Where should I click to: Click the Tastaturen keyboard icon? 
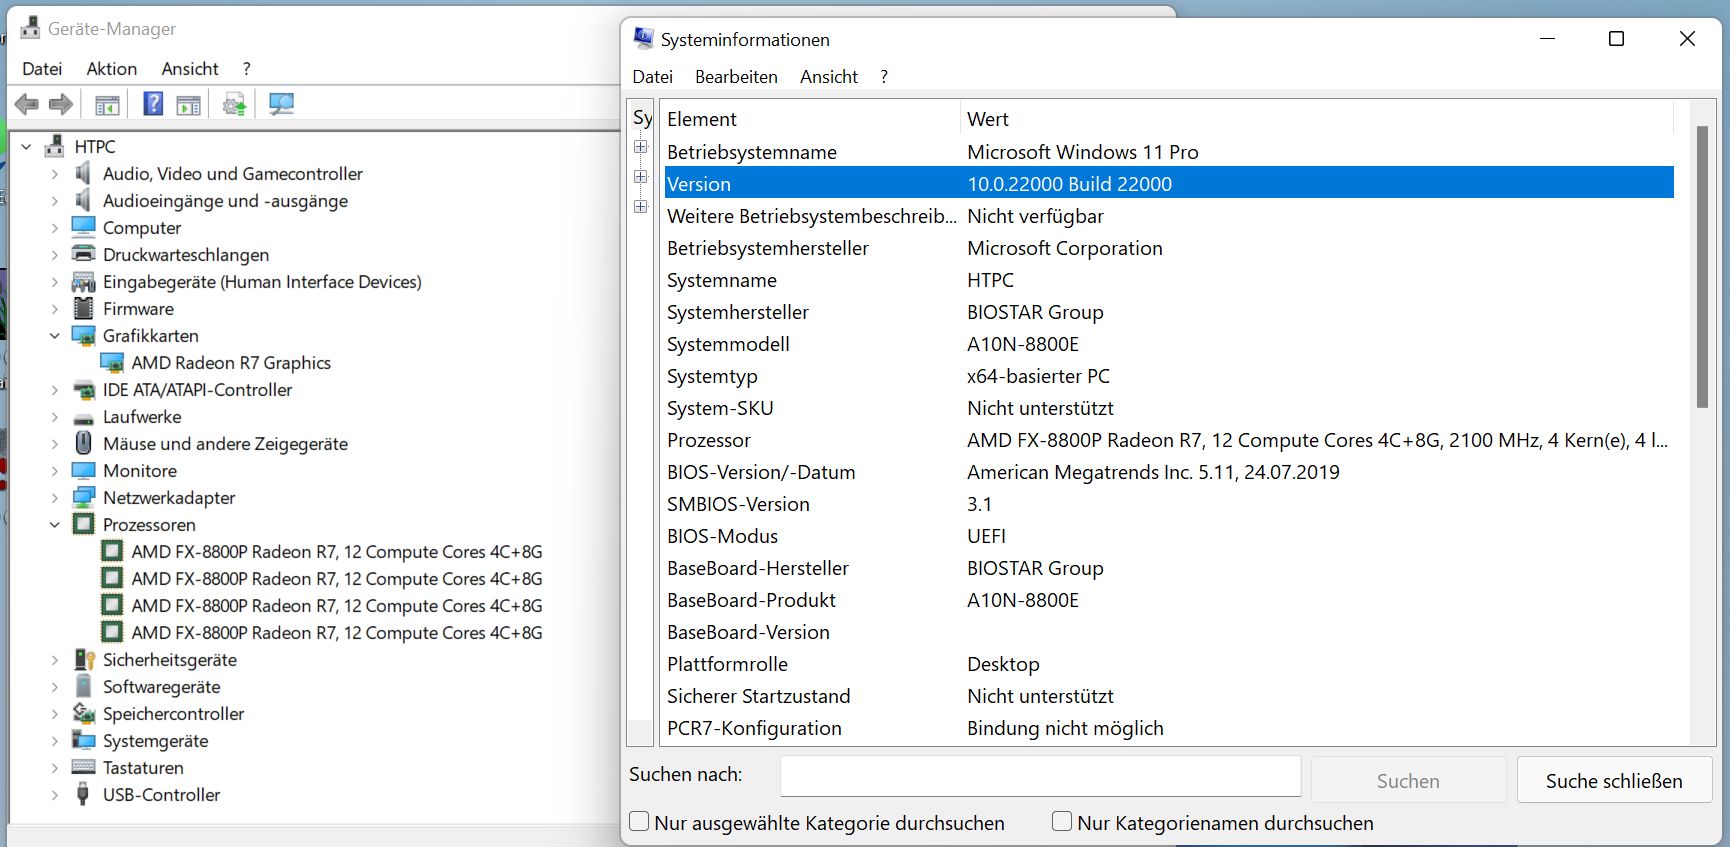click(84, 768)
